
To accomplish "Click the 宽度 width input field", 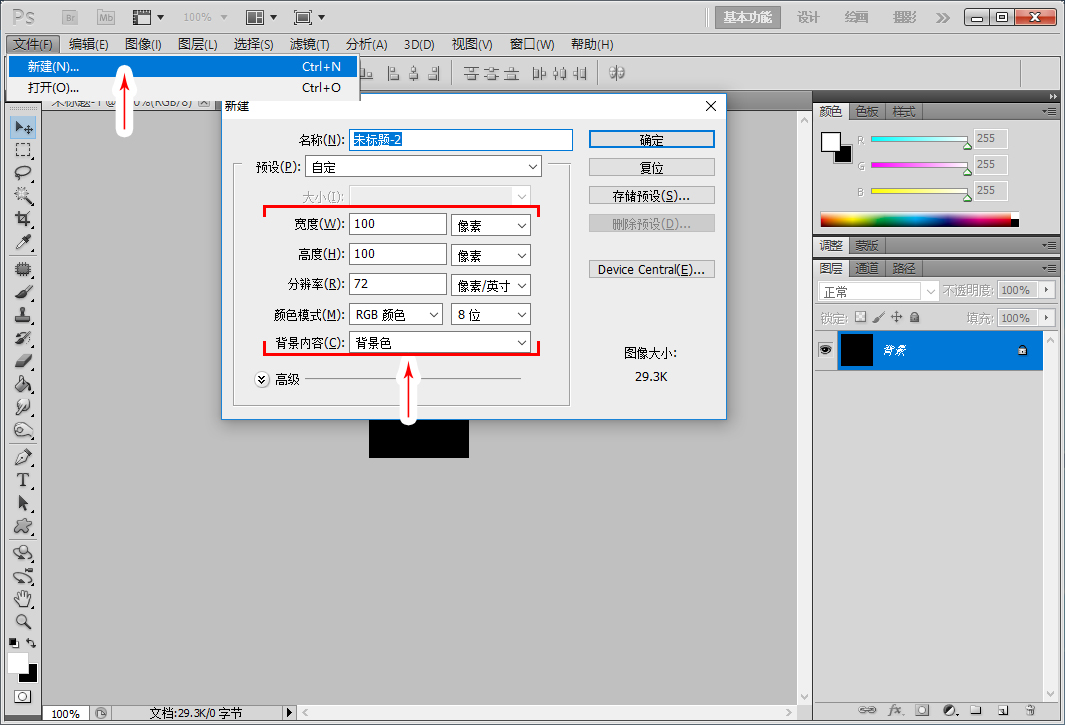I will pyautogui.click(x=397, y=224).
